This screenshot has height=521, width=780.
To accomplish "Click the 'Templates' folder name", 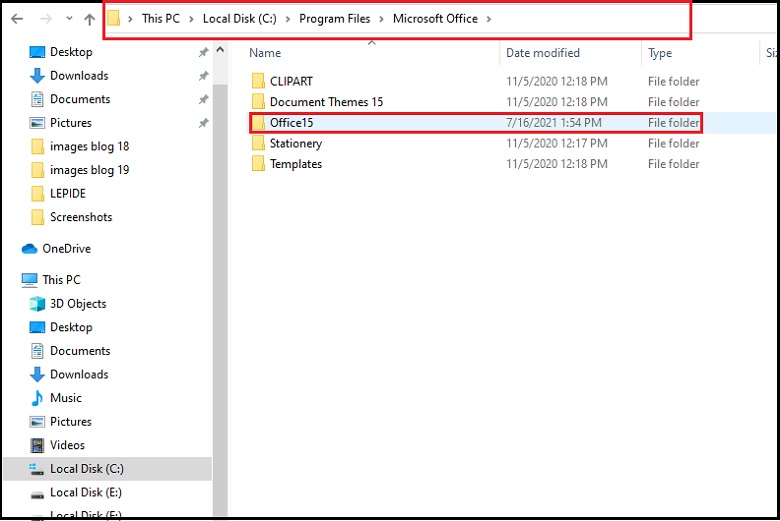I will pyautogui.click(x=296, y=164).
